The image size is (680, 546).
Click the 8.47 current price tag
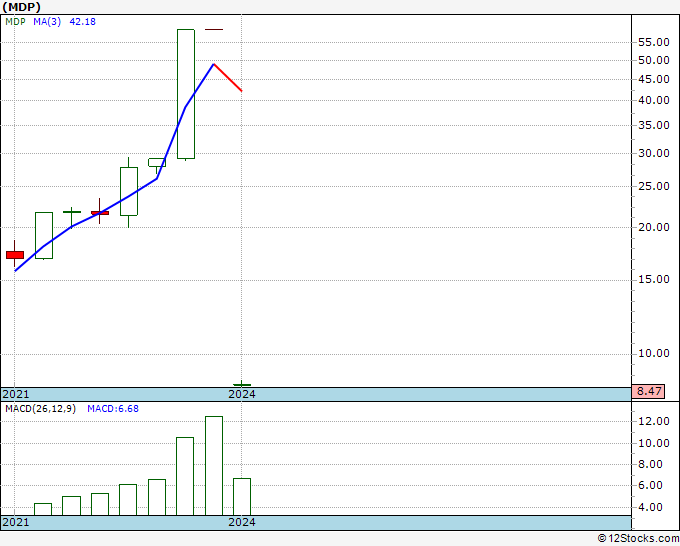(648, 391)
